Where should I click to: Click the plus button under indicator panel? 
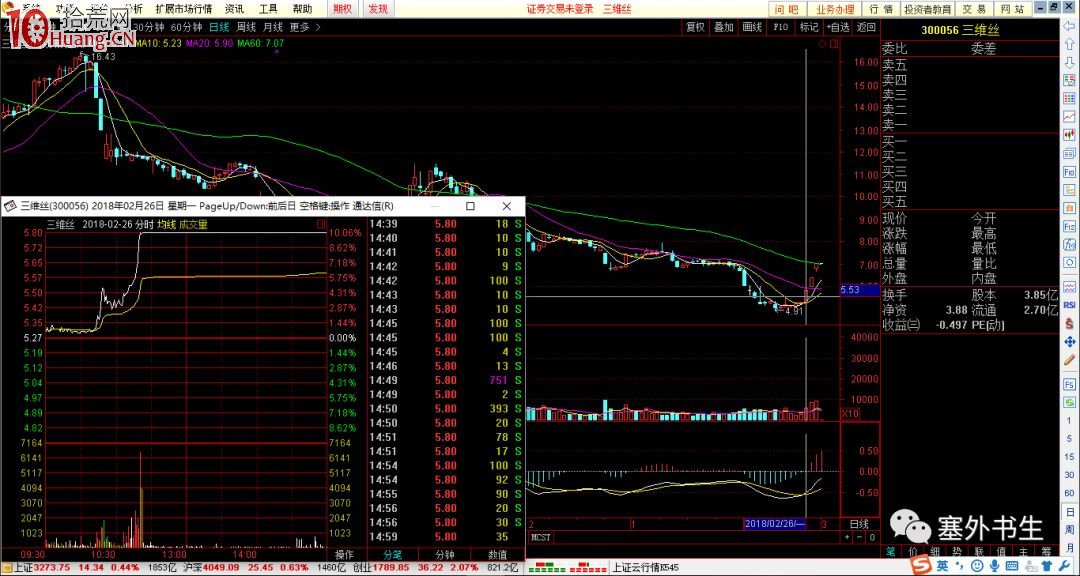click(x=849, y=537)
